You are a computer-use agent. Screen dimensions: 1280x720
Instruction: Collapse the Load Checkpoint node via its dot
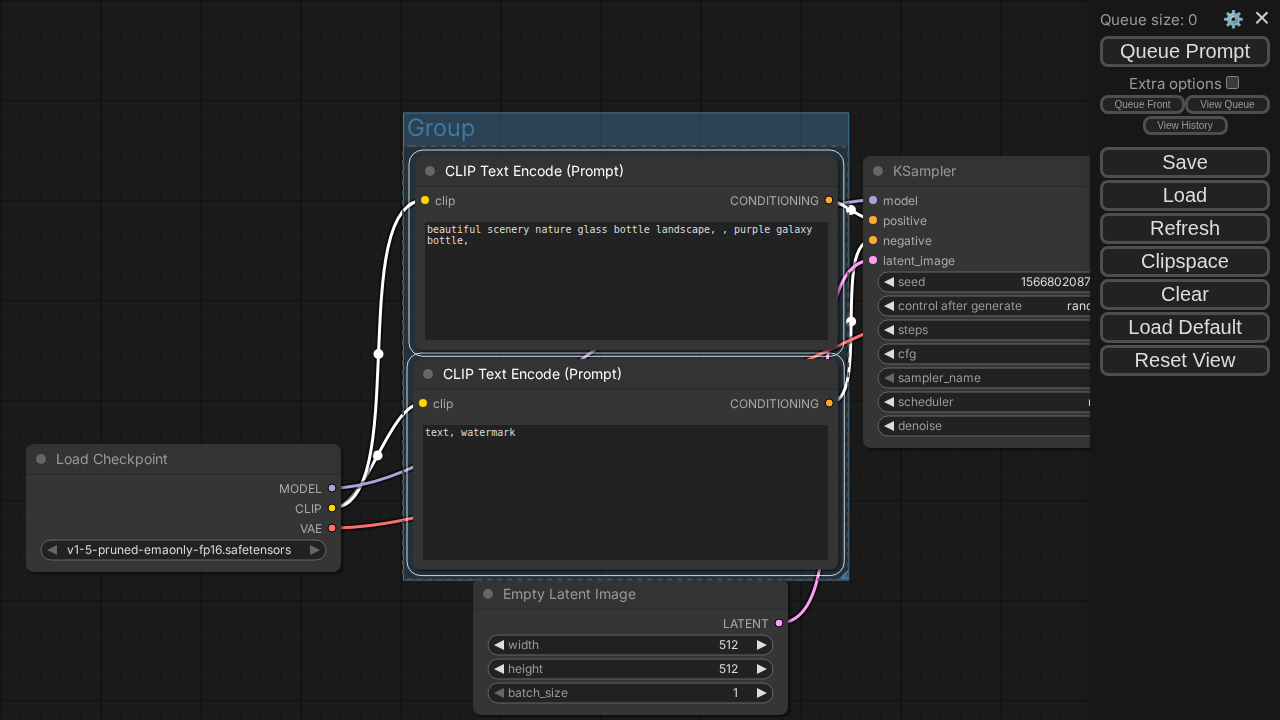[41, 459]
